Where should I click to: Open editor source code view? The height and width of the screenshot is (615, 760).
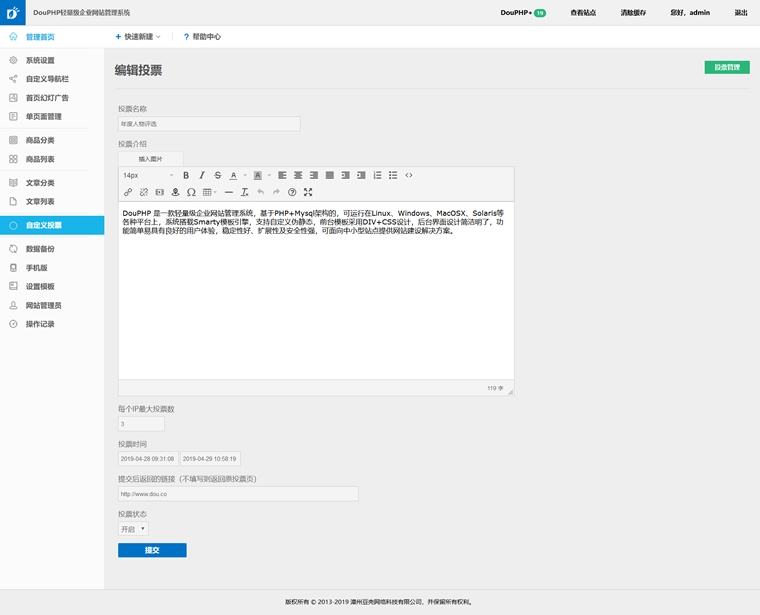click(409, 175)
